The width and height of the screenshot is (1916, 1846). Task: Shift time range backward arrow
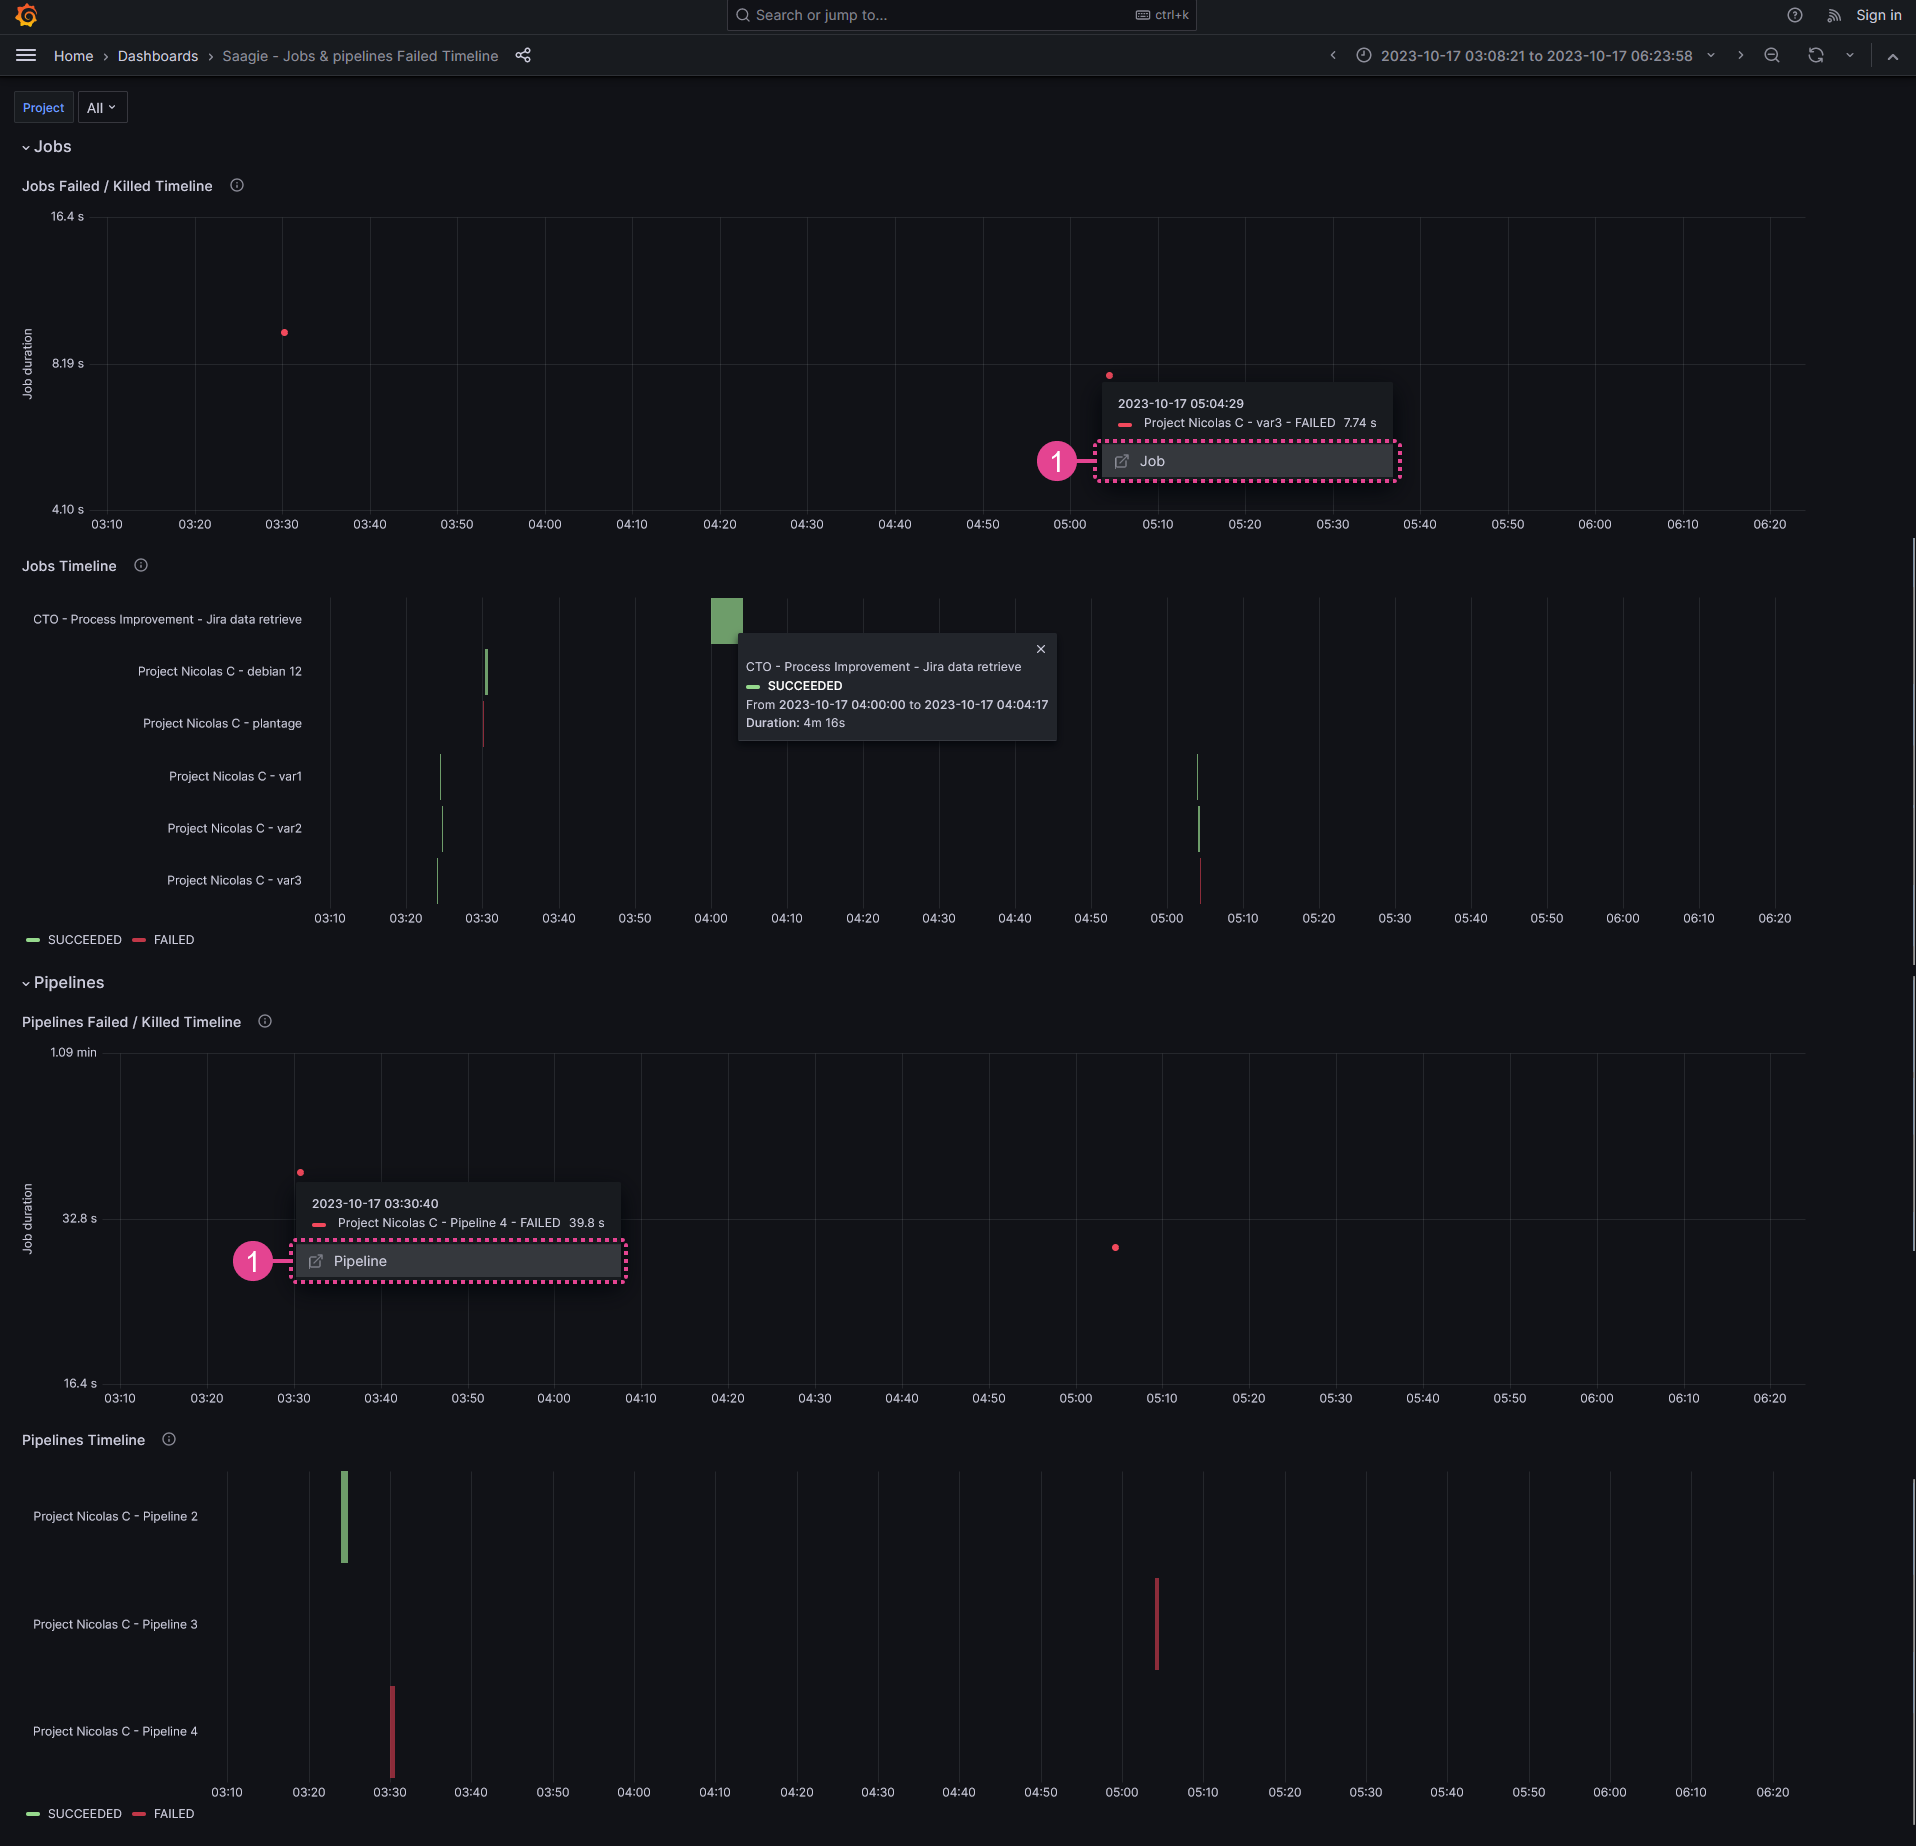coord(1333,56)
